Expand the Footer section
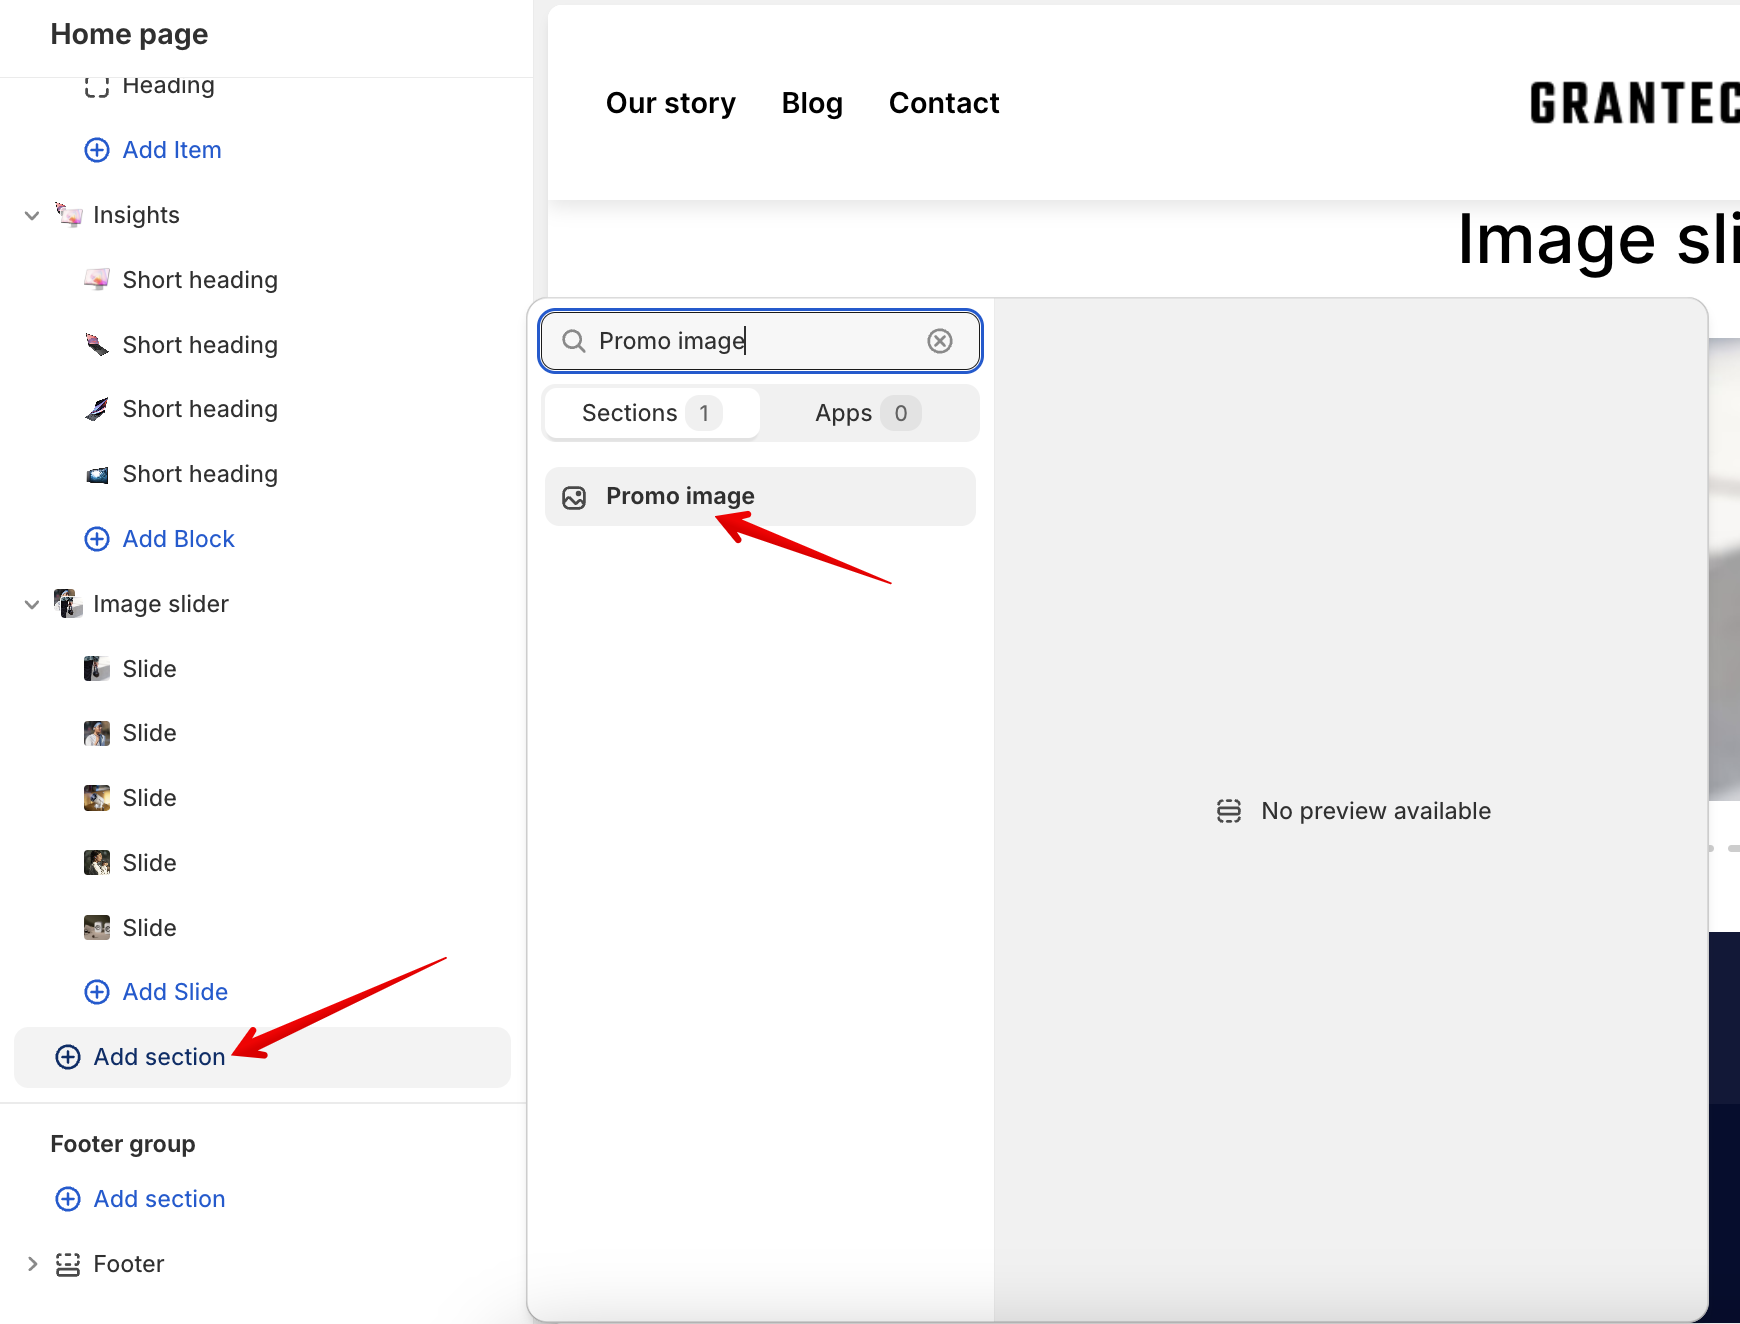The height and width of the screenshot is (1324, 1740). point(32,1264)
